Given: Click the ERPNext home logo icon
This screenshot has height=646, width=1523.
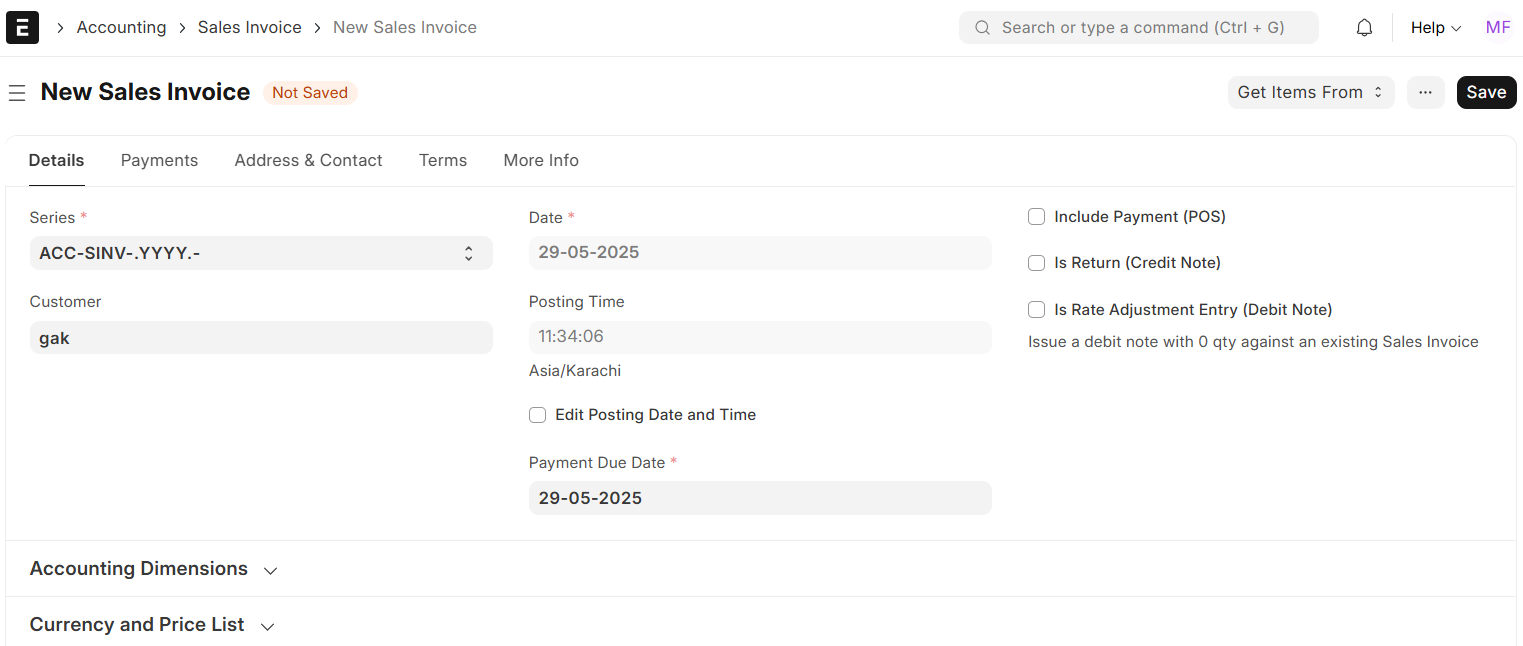Looking at the screenshot, I should coord(22,27).
